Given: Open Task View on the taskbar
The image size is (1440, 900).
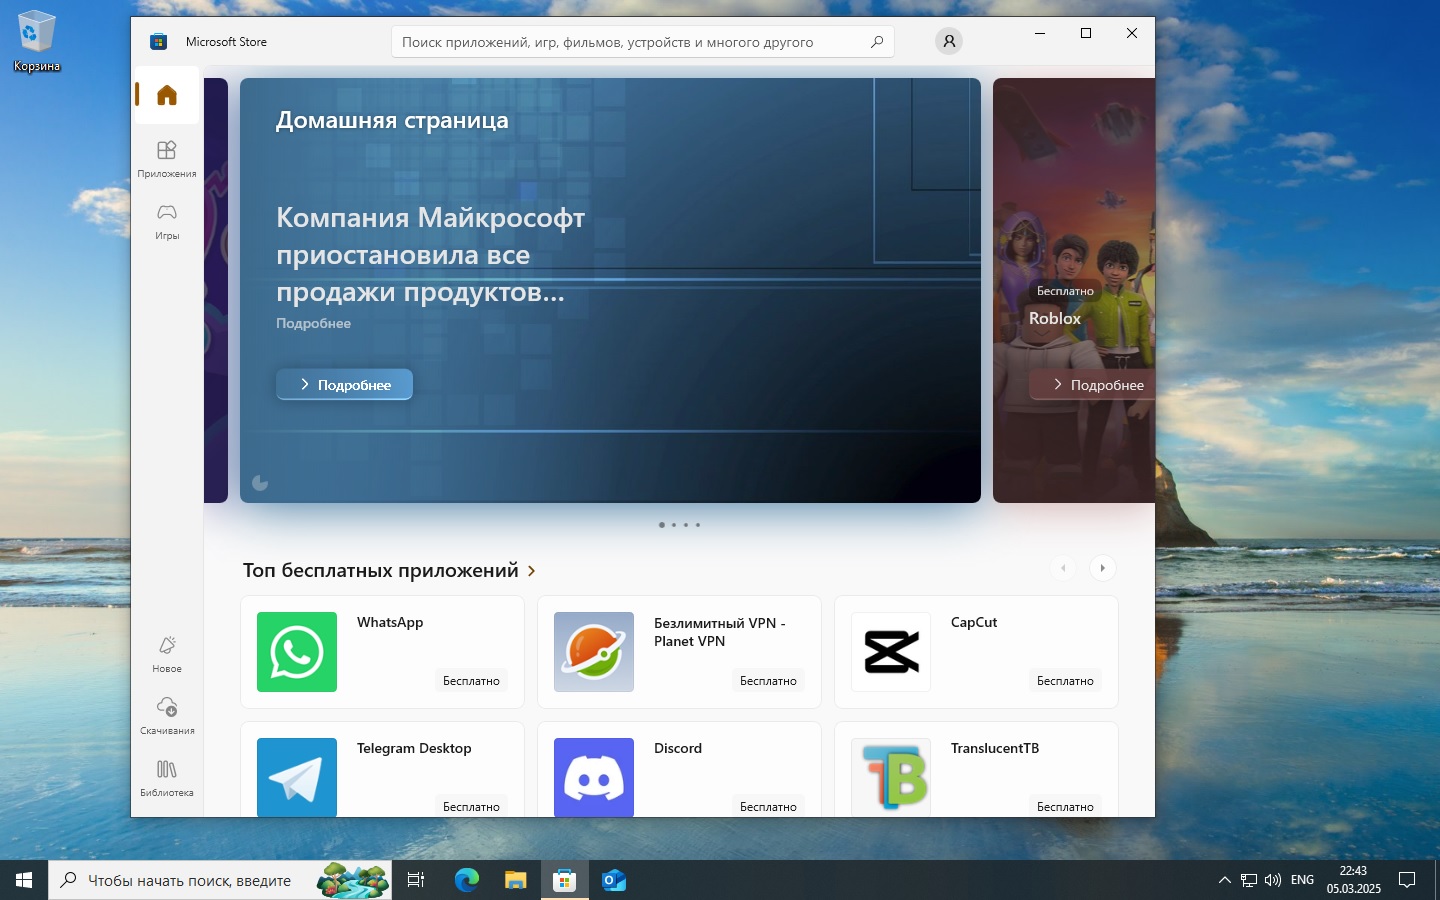Looking at the screenshot, I should 416,880.
